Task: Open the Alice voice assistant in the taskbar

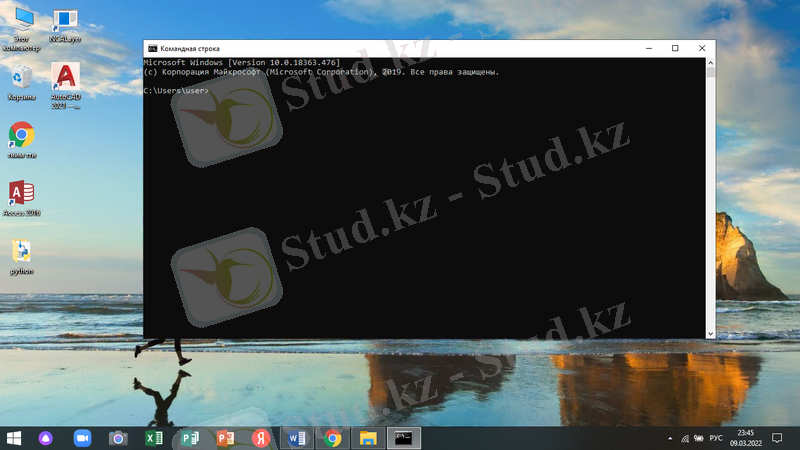Action: (x=45, y=438)
